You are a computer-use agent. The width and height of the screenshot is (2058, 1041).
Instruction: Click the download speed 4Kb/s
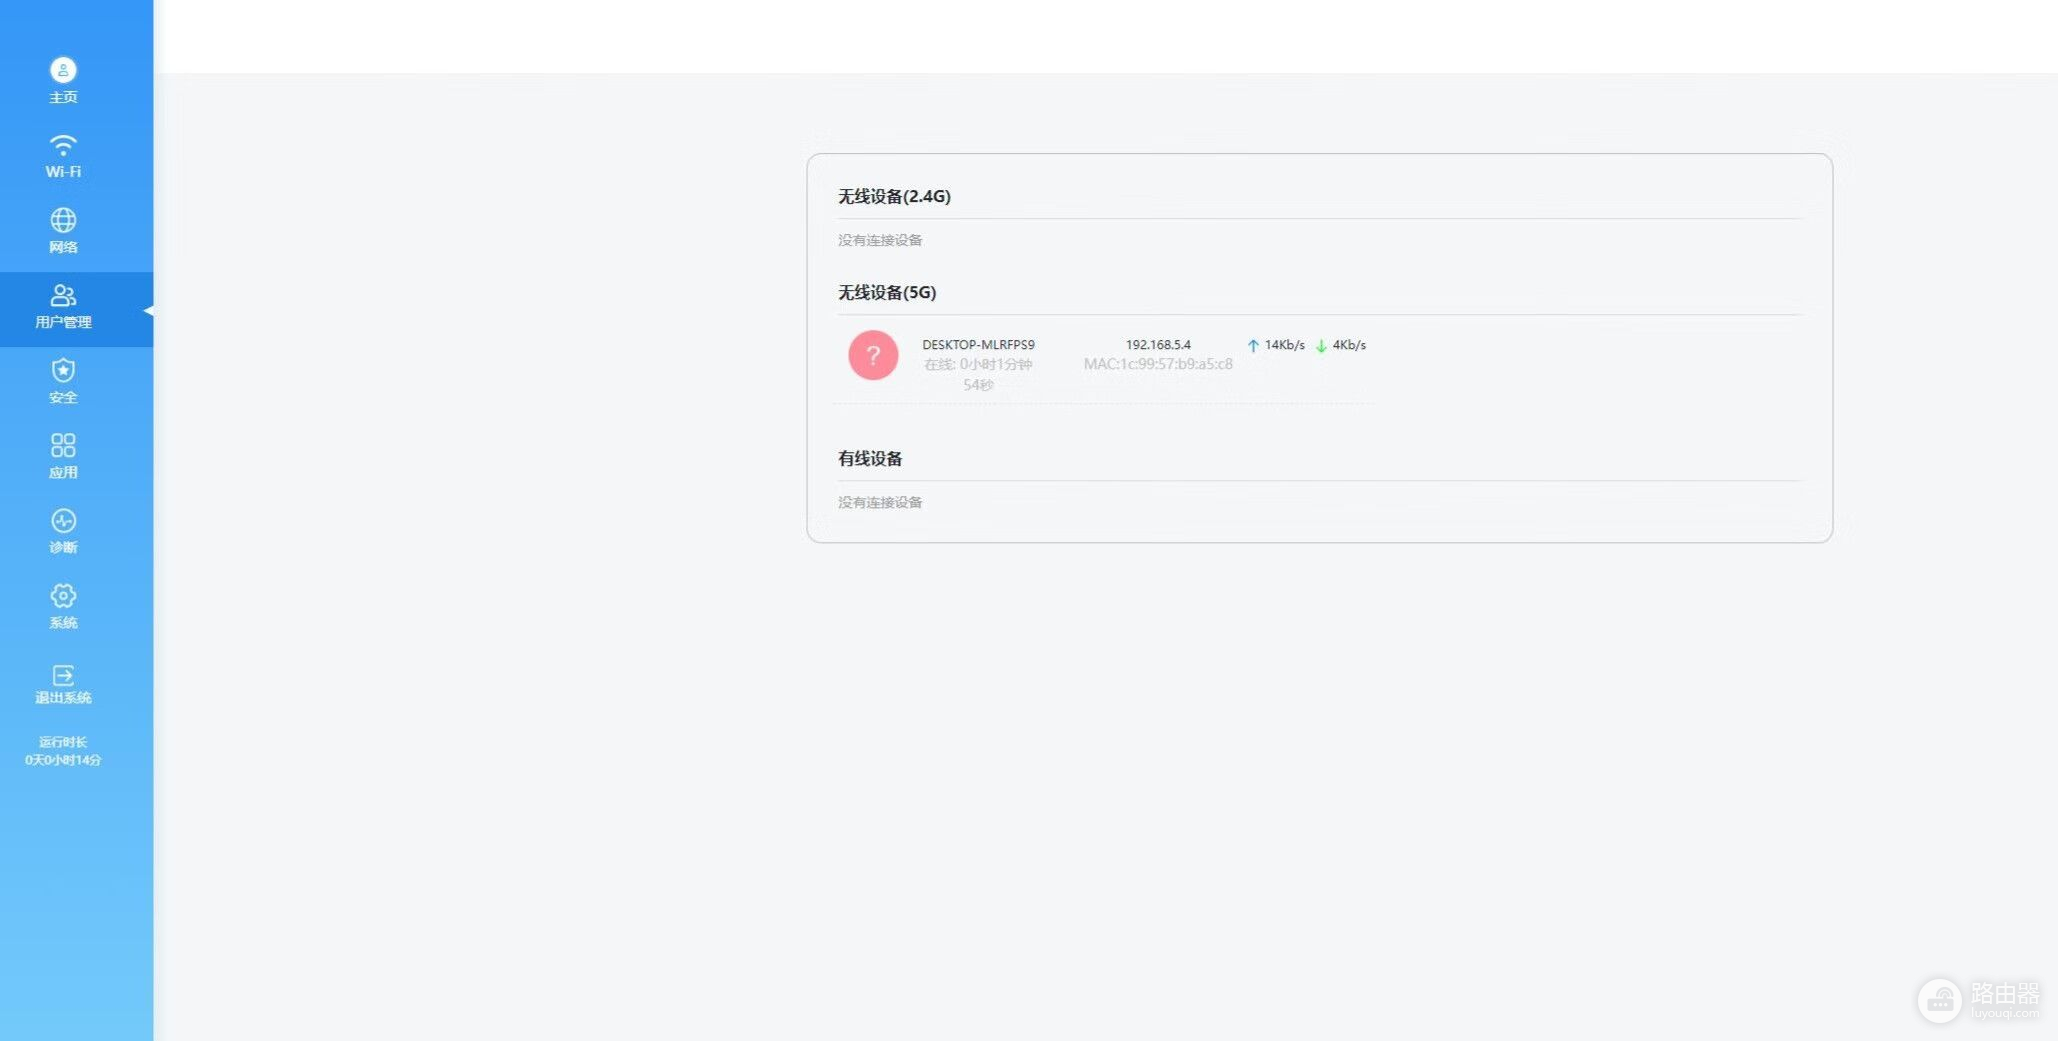click(x=1349, y=345)
